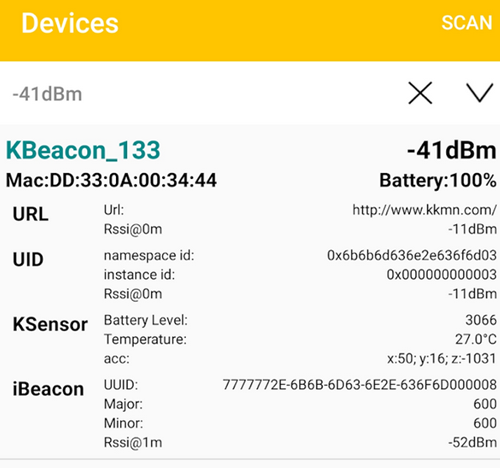Click the http://www.kkmn.com/ URL value

(x=425, y=210)
